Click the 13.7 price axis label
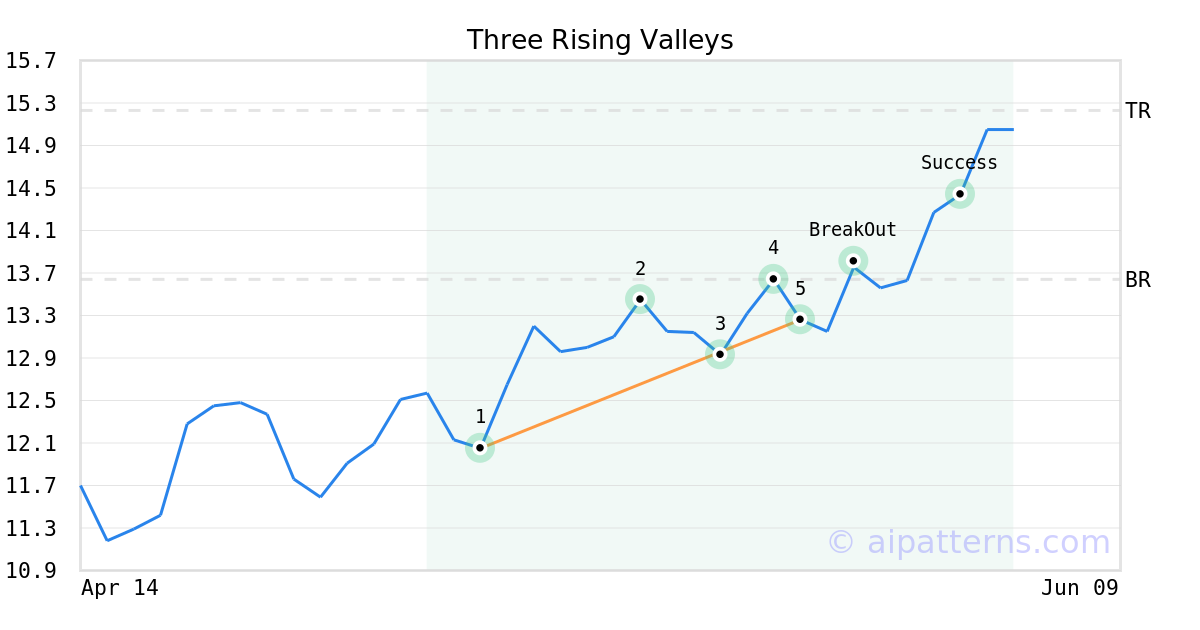The width and height of the screenshot is (1200, 630). pyautogui.click(x=31, y=273)
